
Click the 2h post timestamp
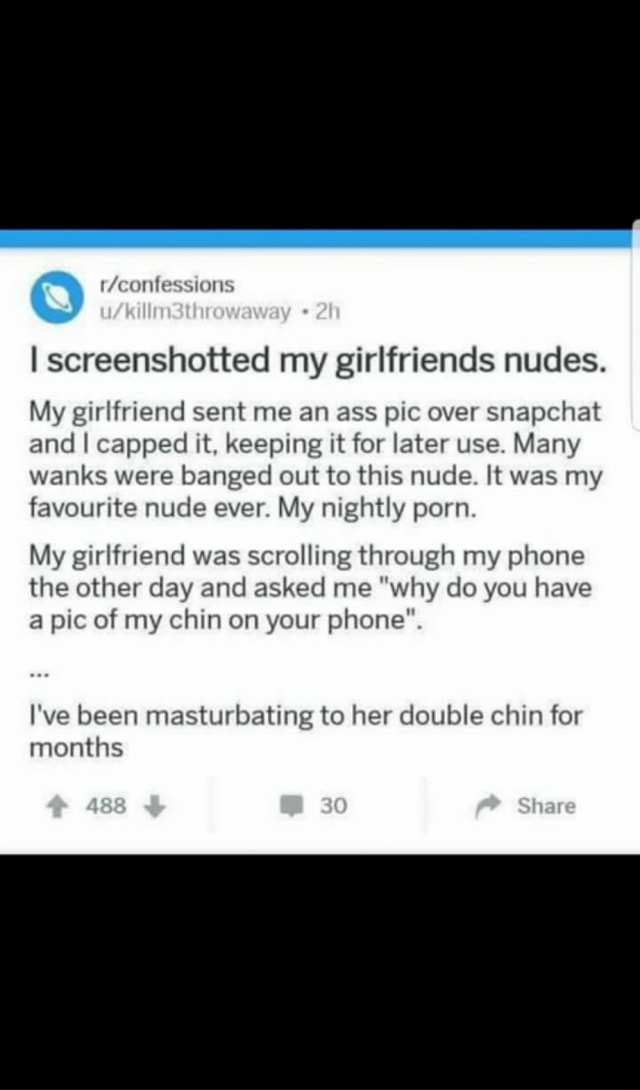pos(327,312)
